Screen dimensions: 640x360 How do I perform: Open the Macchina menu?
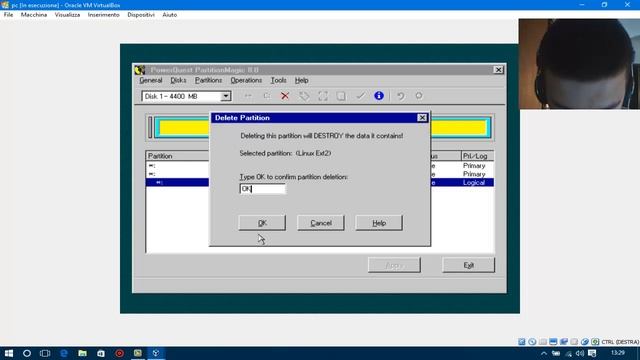(x=34, y=15)
